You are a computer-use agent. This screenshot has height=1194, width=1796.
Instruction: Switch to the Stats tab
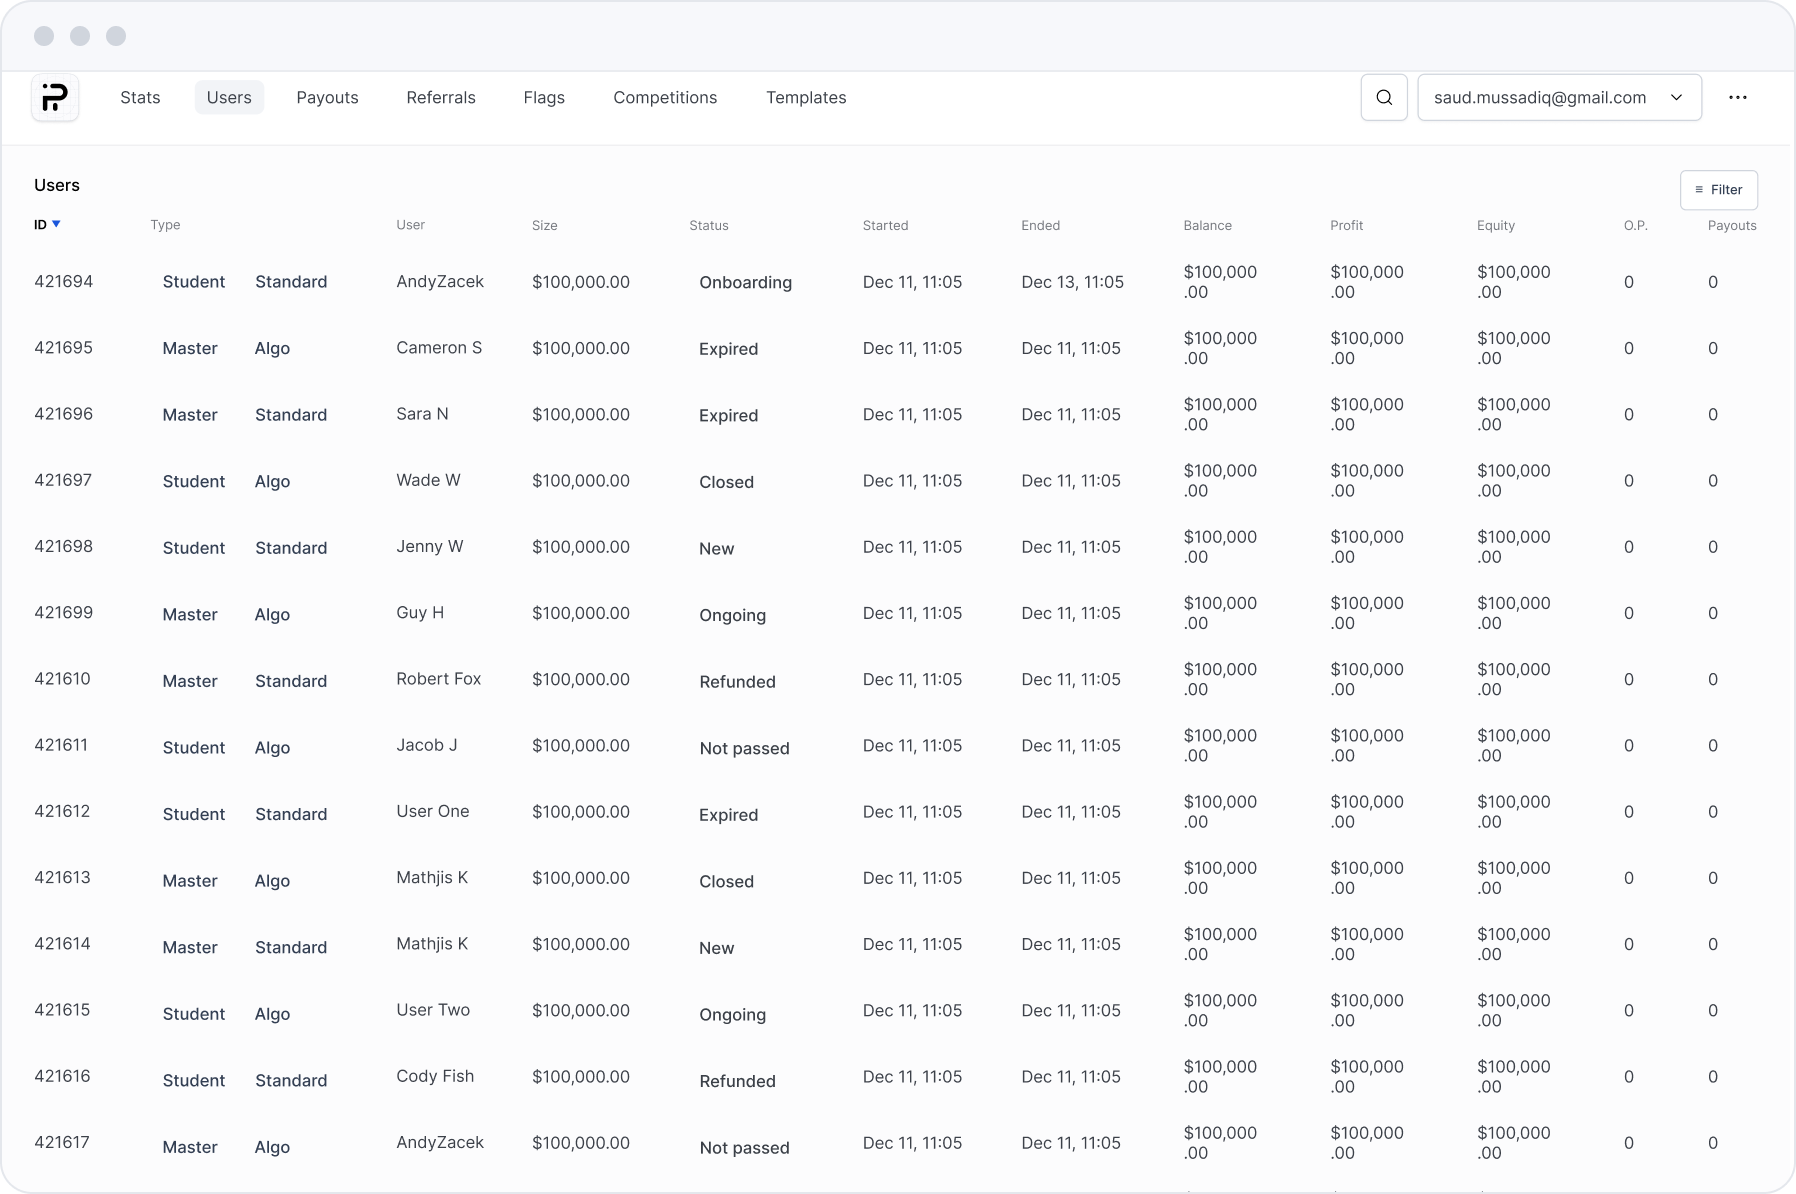pyautogui.click(x=140, y=98)
